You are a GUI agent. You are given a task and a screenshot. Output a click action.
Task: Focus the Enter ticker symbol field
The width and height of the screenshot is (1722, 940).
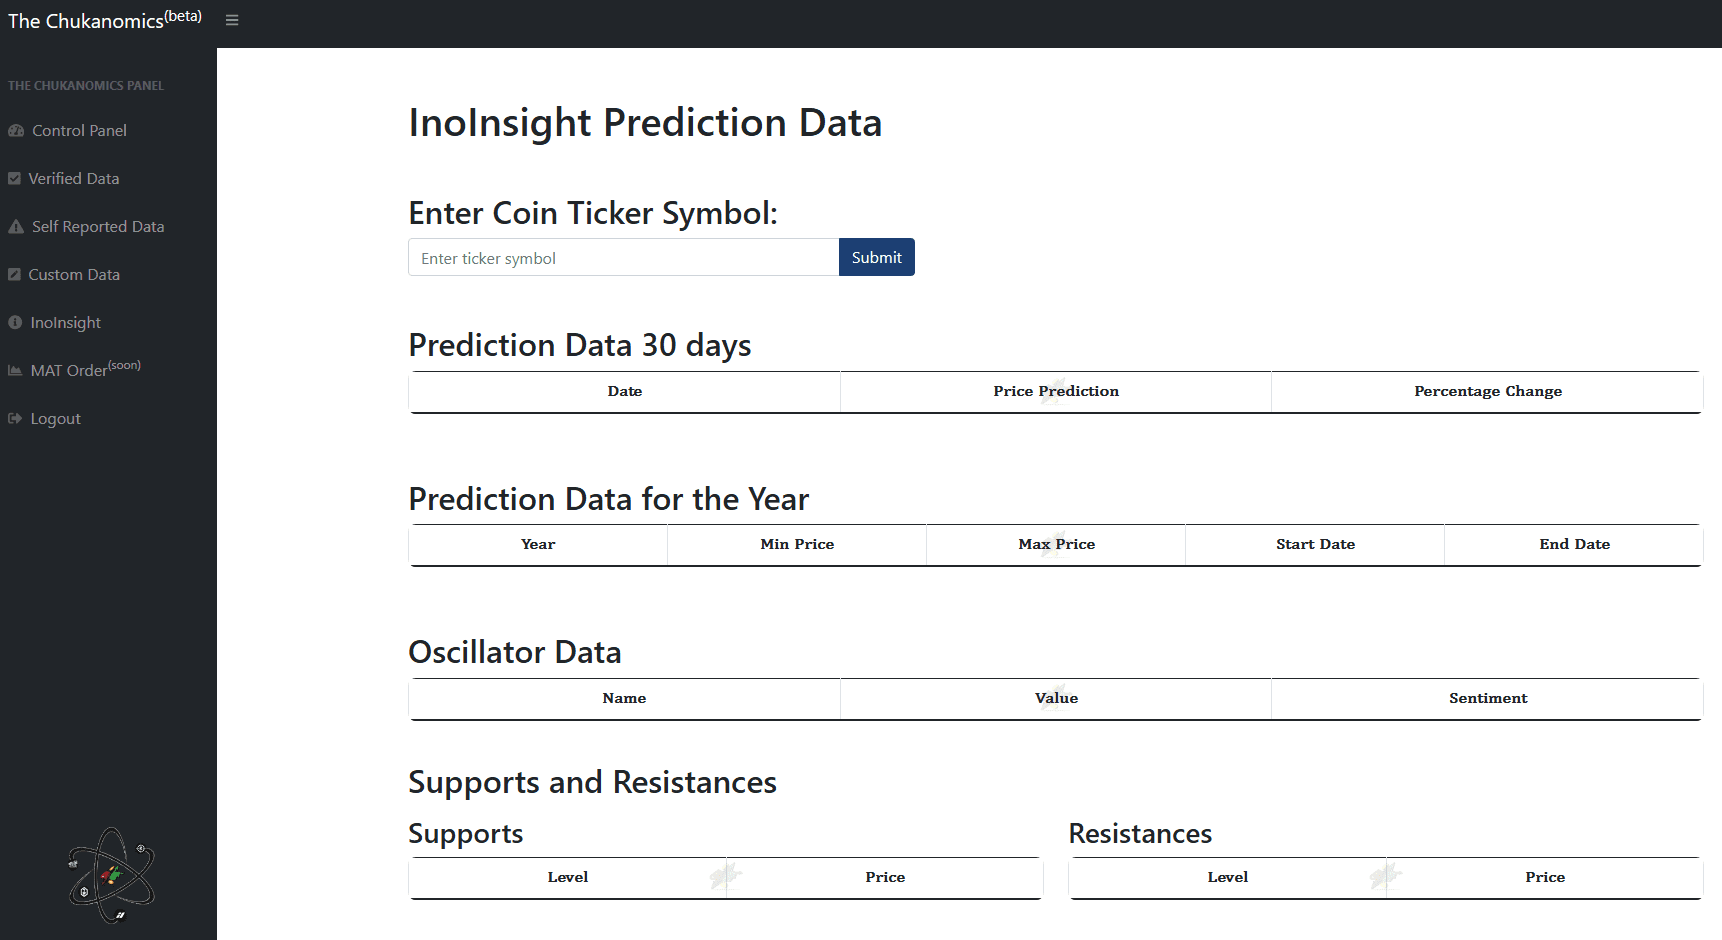coord(623,258)
